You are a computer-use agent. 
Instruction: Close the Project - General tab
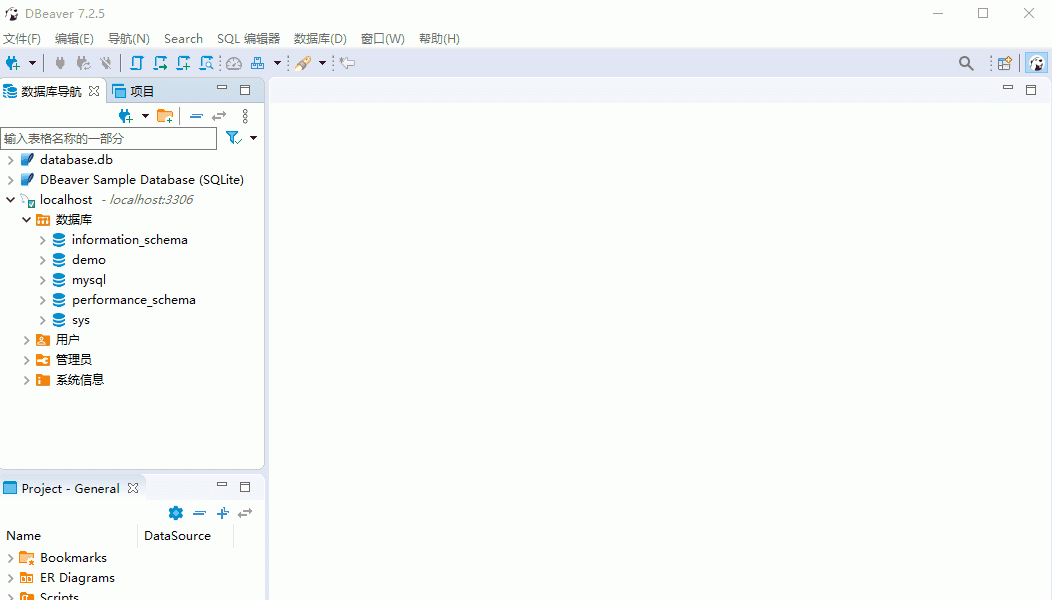133,488
